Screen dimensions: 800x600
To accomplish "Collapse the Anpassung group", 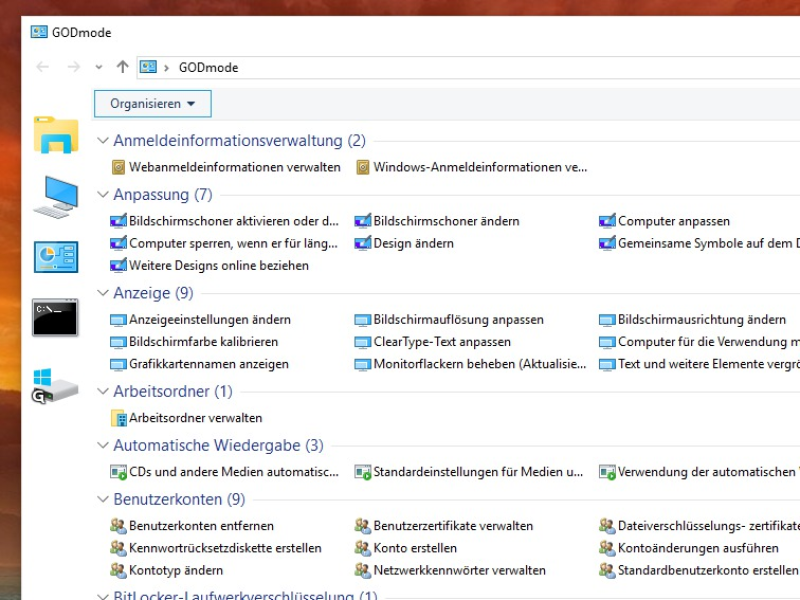I will [103, 194].
